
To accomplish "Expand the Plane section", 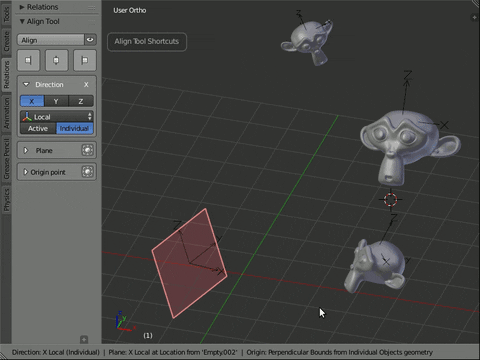I will (x=26, y=151).
